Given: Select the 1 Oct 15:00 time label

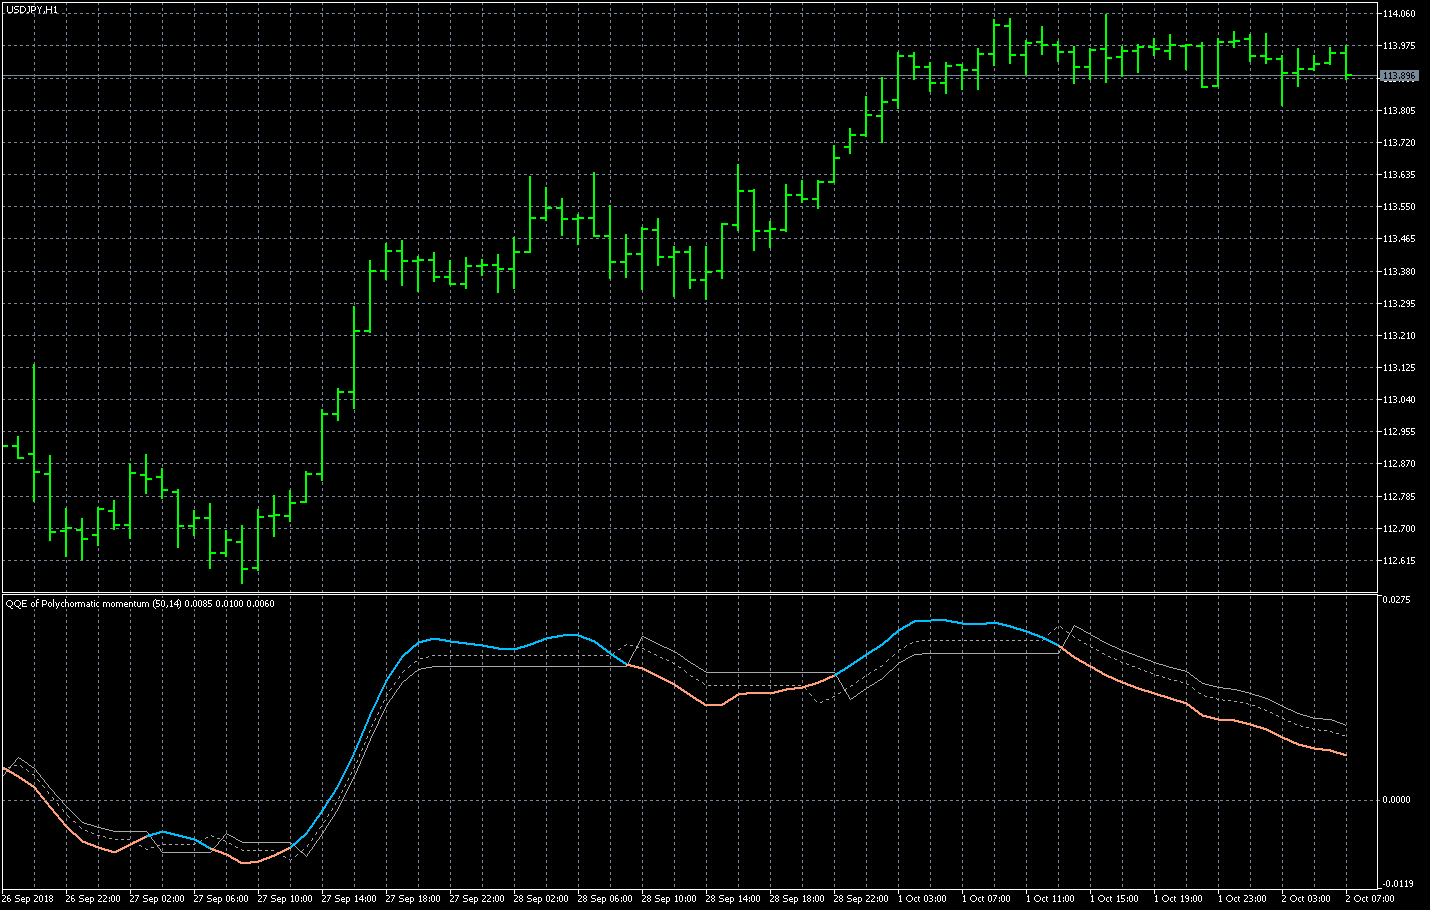Looking at the screenshot, I should (1114, 899).
